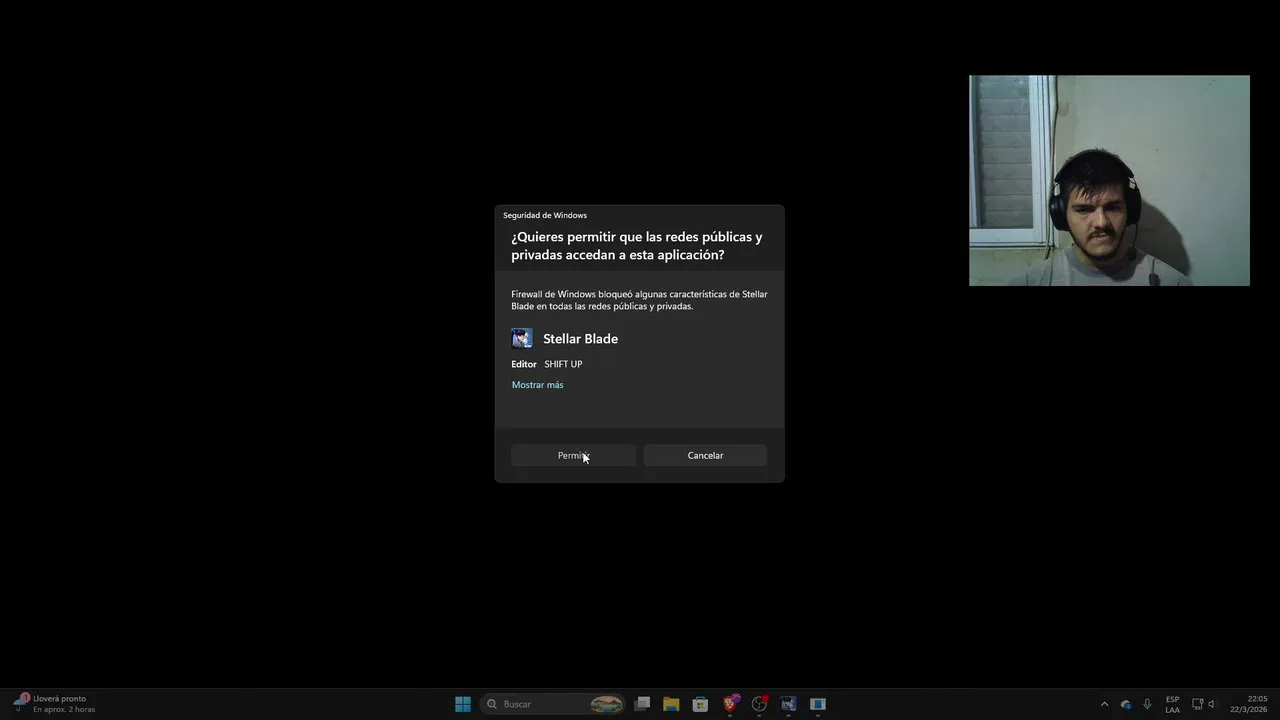
Task: Click the Cancelar button in the firewall dialog
Action: pyautogui.click(x=705, y=455)
